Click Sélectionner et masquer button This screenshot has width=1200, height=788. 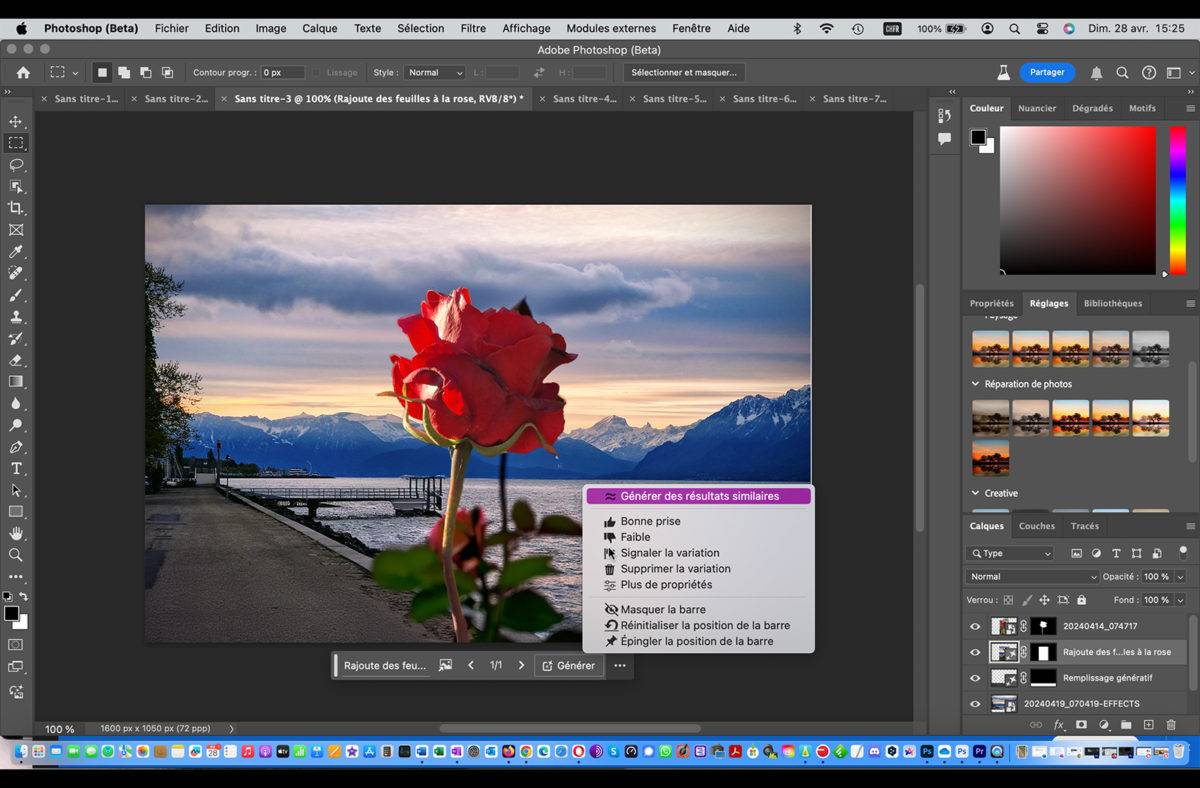pos(684,72)
